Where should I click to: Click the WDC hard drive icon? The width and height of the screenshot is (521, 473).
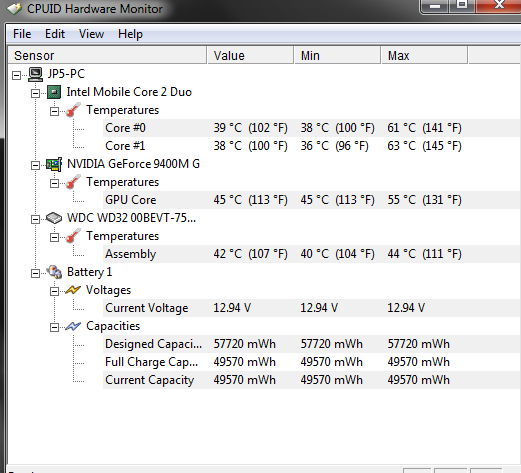tap(54, 218)
